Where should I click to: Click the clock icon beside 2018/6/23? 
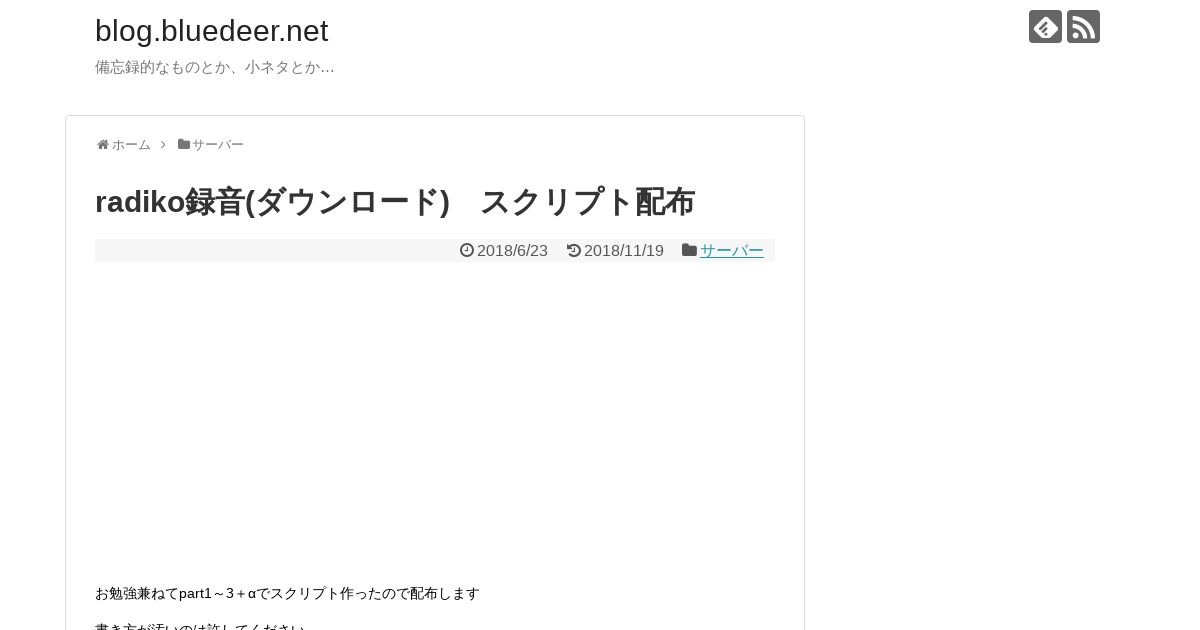(467, 250)
